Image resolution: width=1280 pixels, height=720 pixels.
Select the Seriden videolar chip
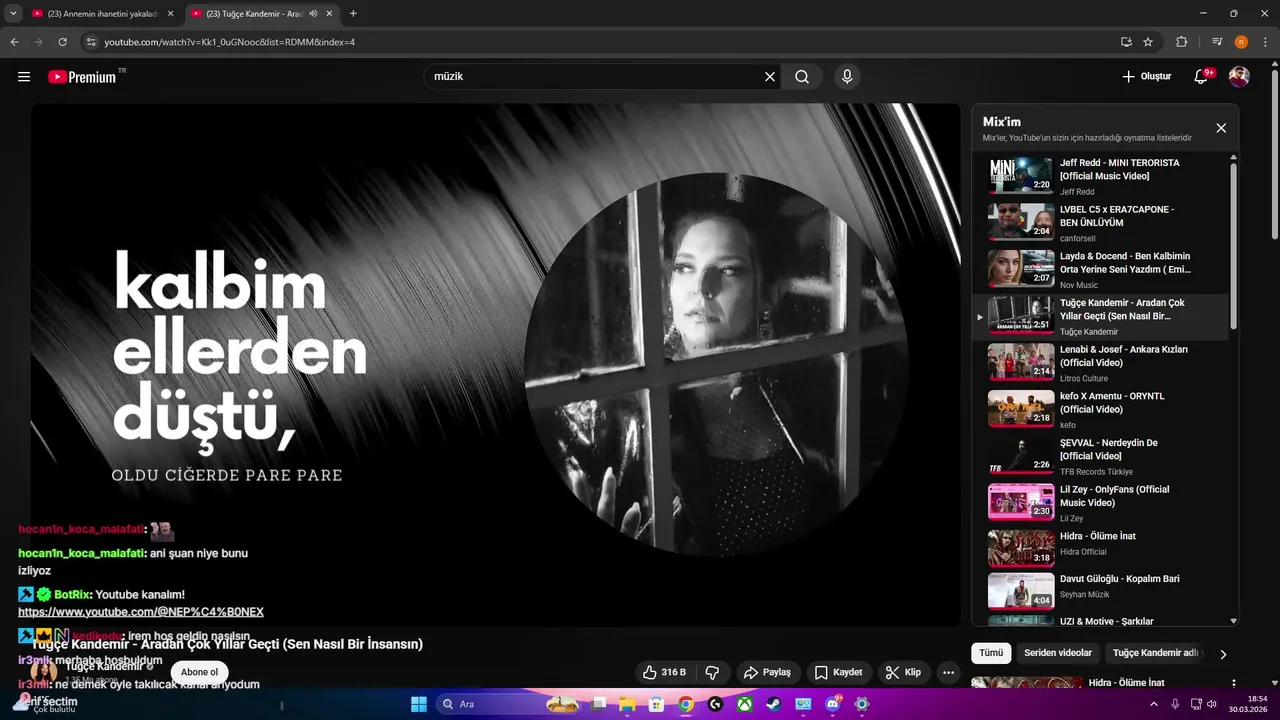tap(1058, 653)
